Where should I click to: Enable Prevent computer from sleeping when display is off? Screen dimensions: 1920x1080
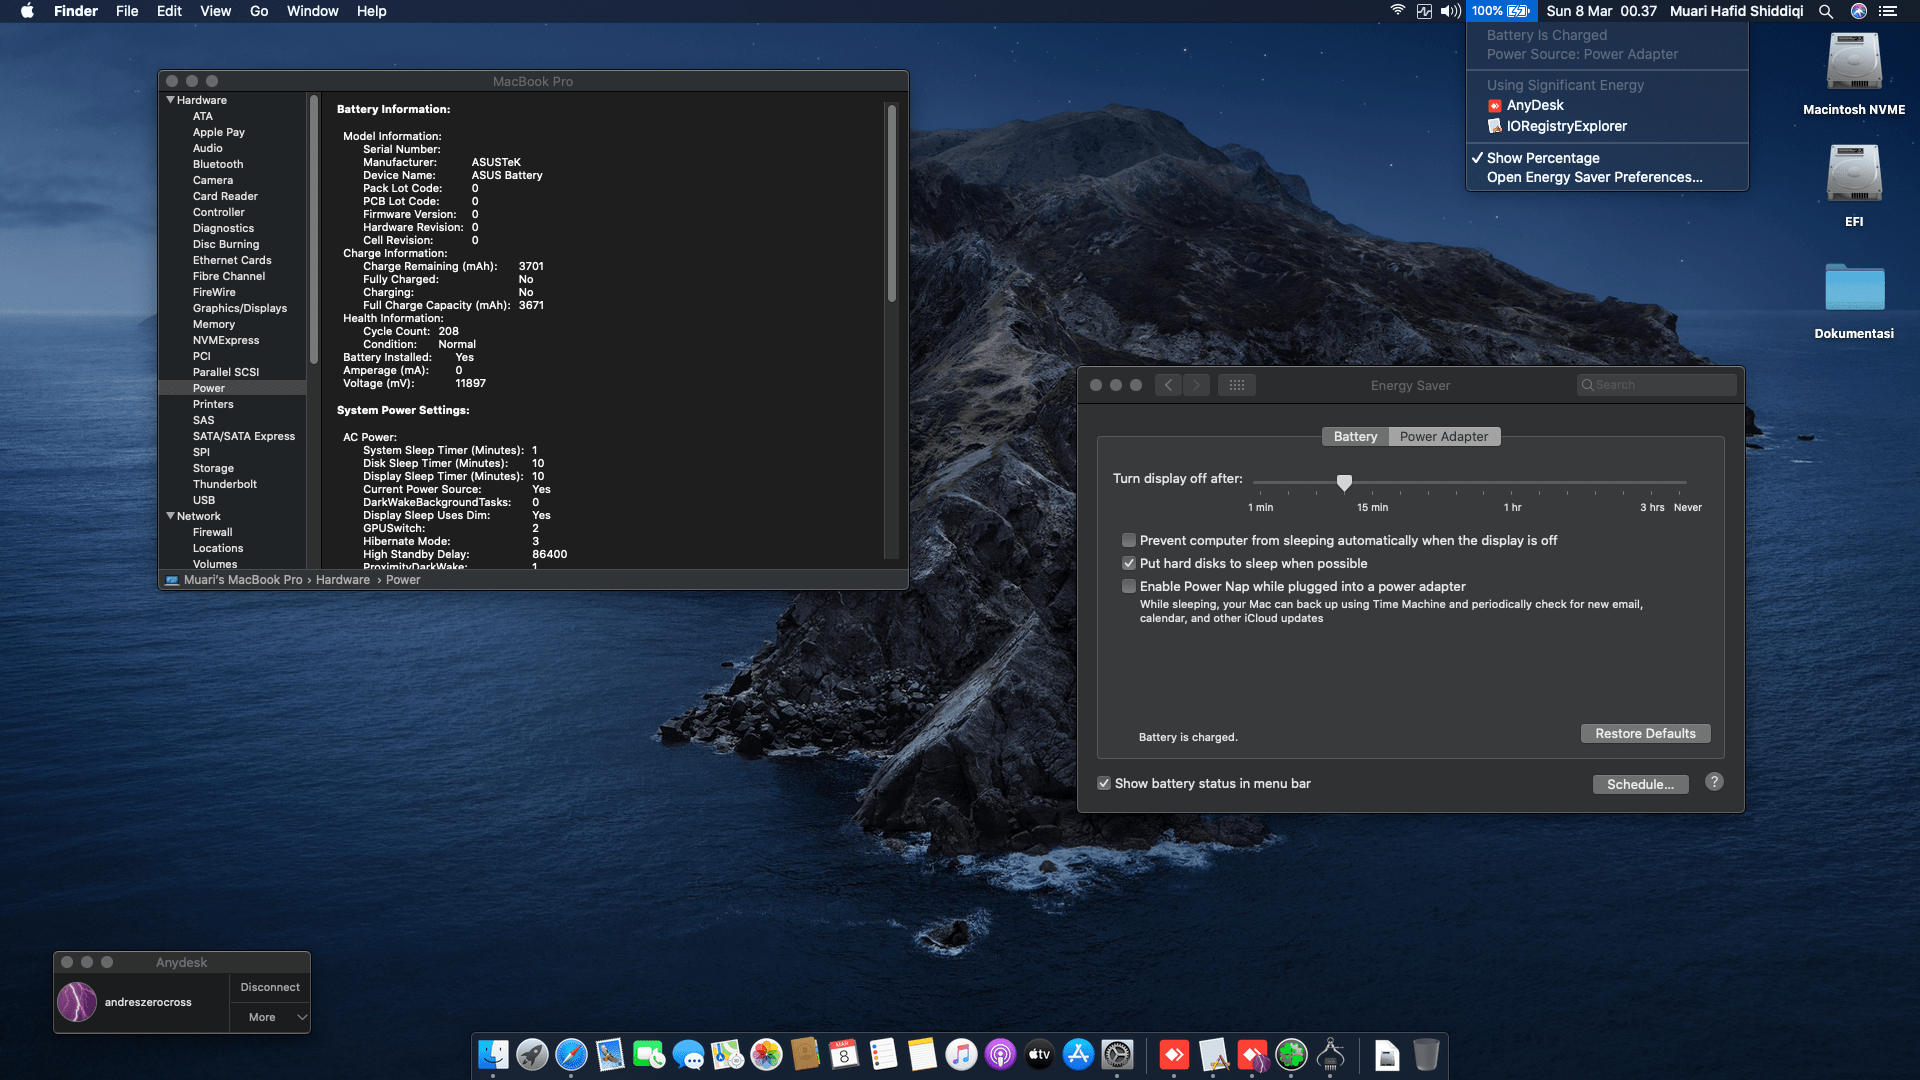click(x=1129, y=540)
